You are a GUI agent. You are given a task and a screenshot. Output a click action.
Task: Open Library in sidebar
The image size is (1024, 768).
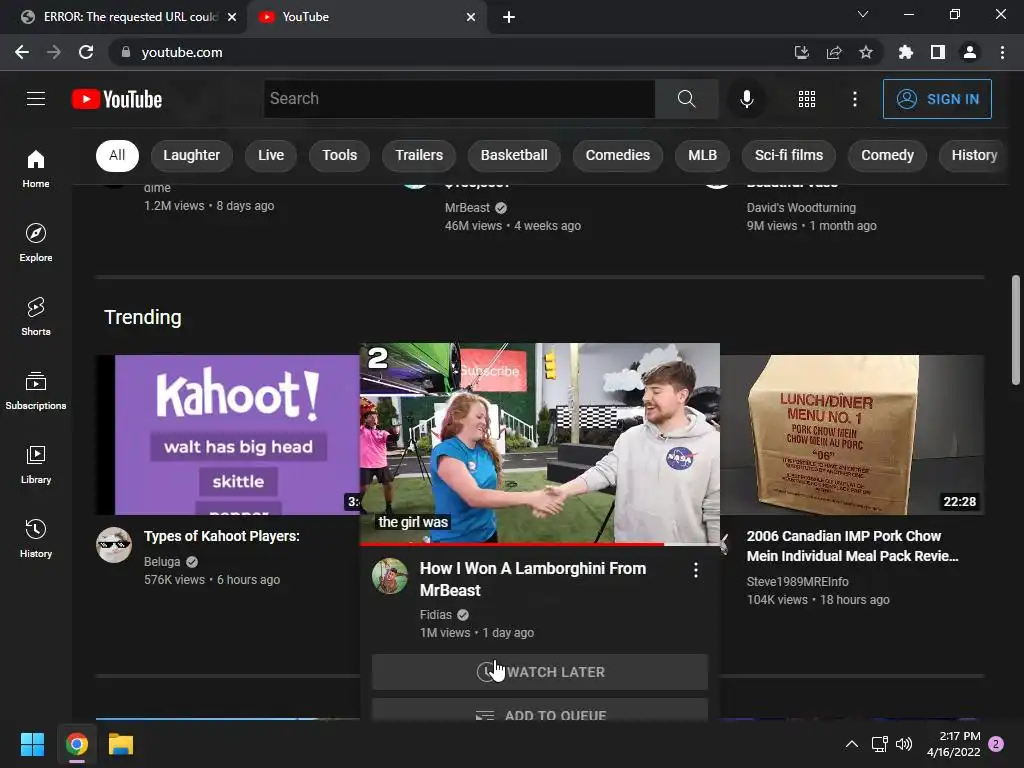click(36, 464)
